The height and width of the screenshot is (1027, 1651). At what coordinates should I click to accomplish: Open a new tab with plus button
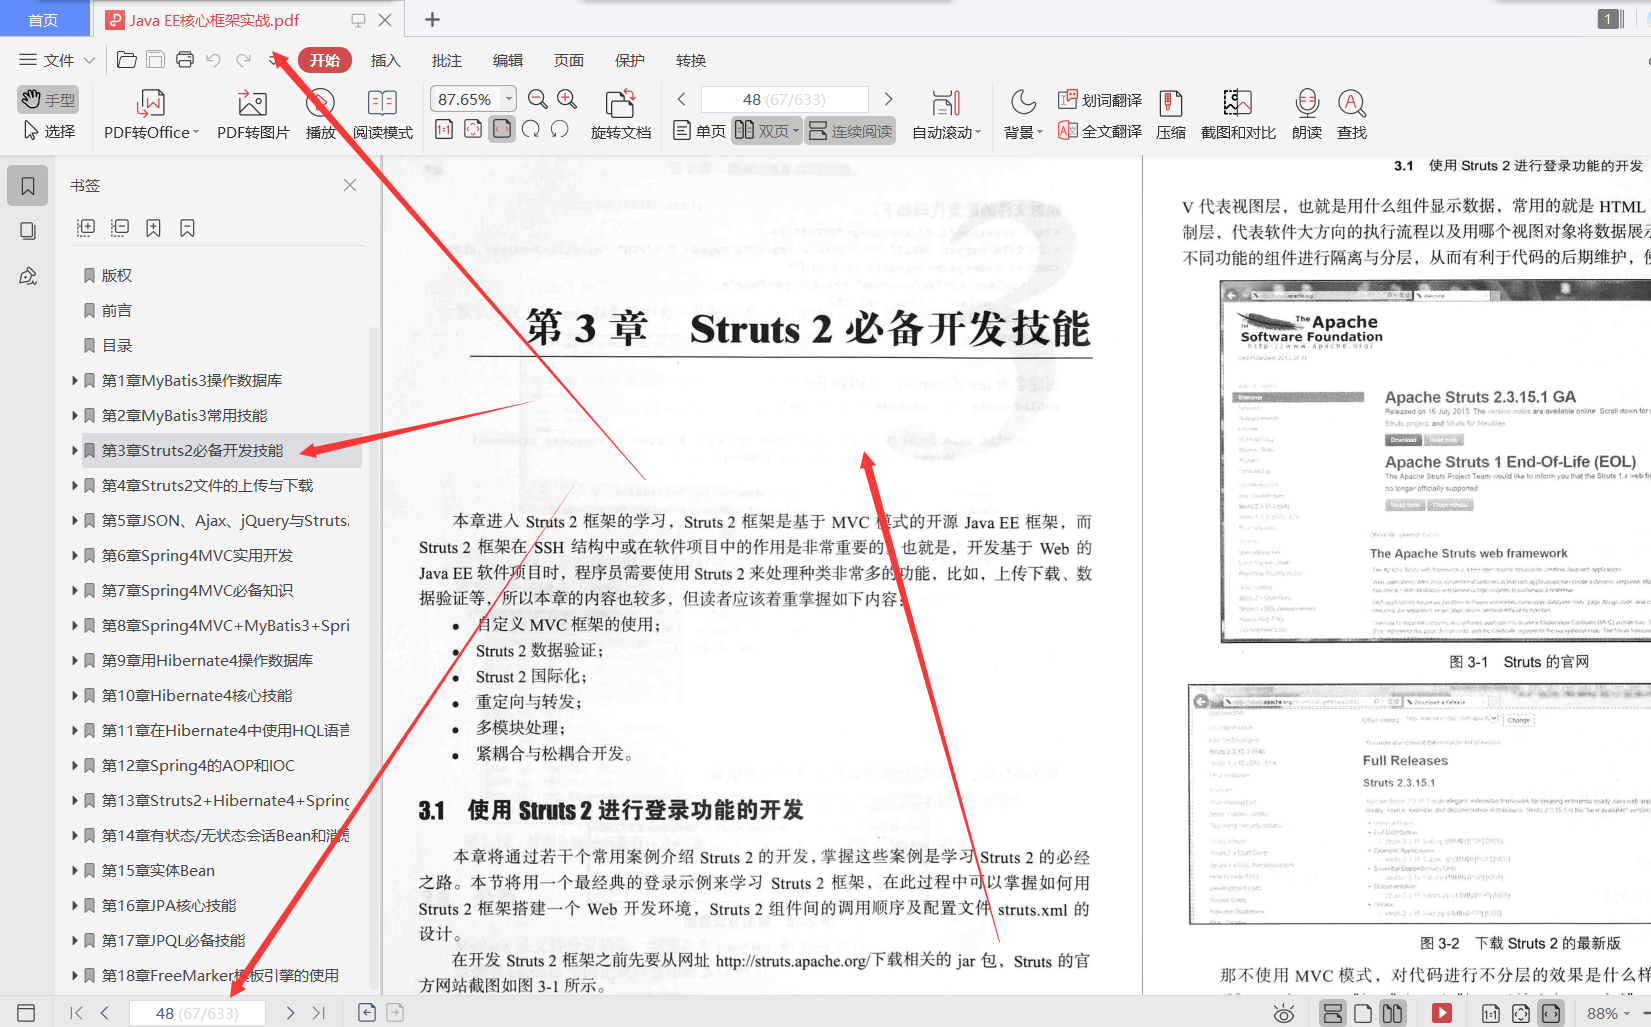click(432, 20)
